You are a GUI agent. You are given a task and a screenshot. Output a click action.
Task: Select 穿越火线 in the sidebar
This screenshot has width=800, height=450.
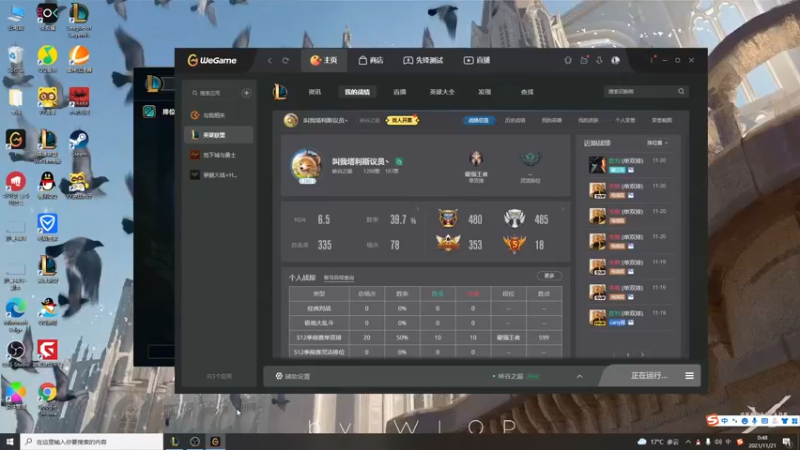click(x=219, y=174)
